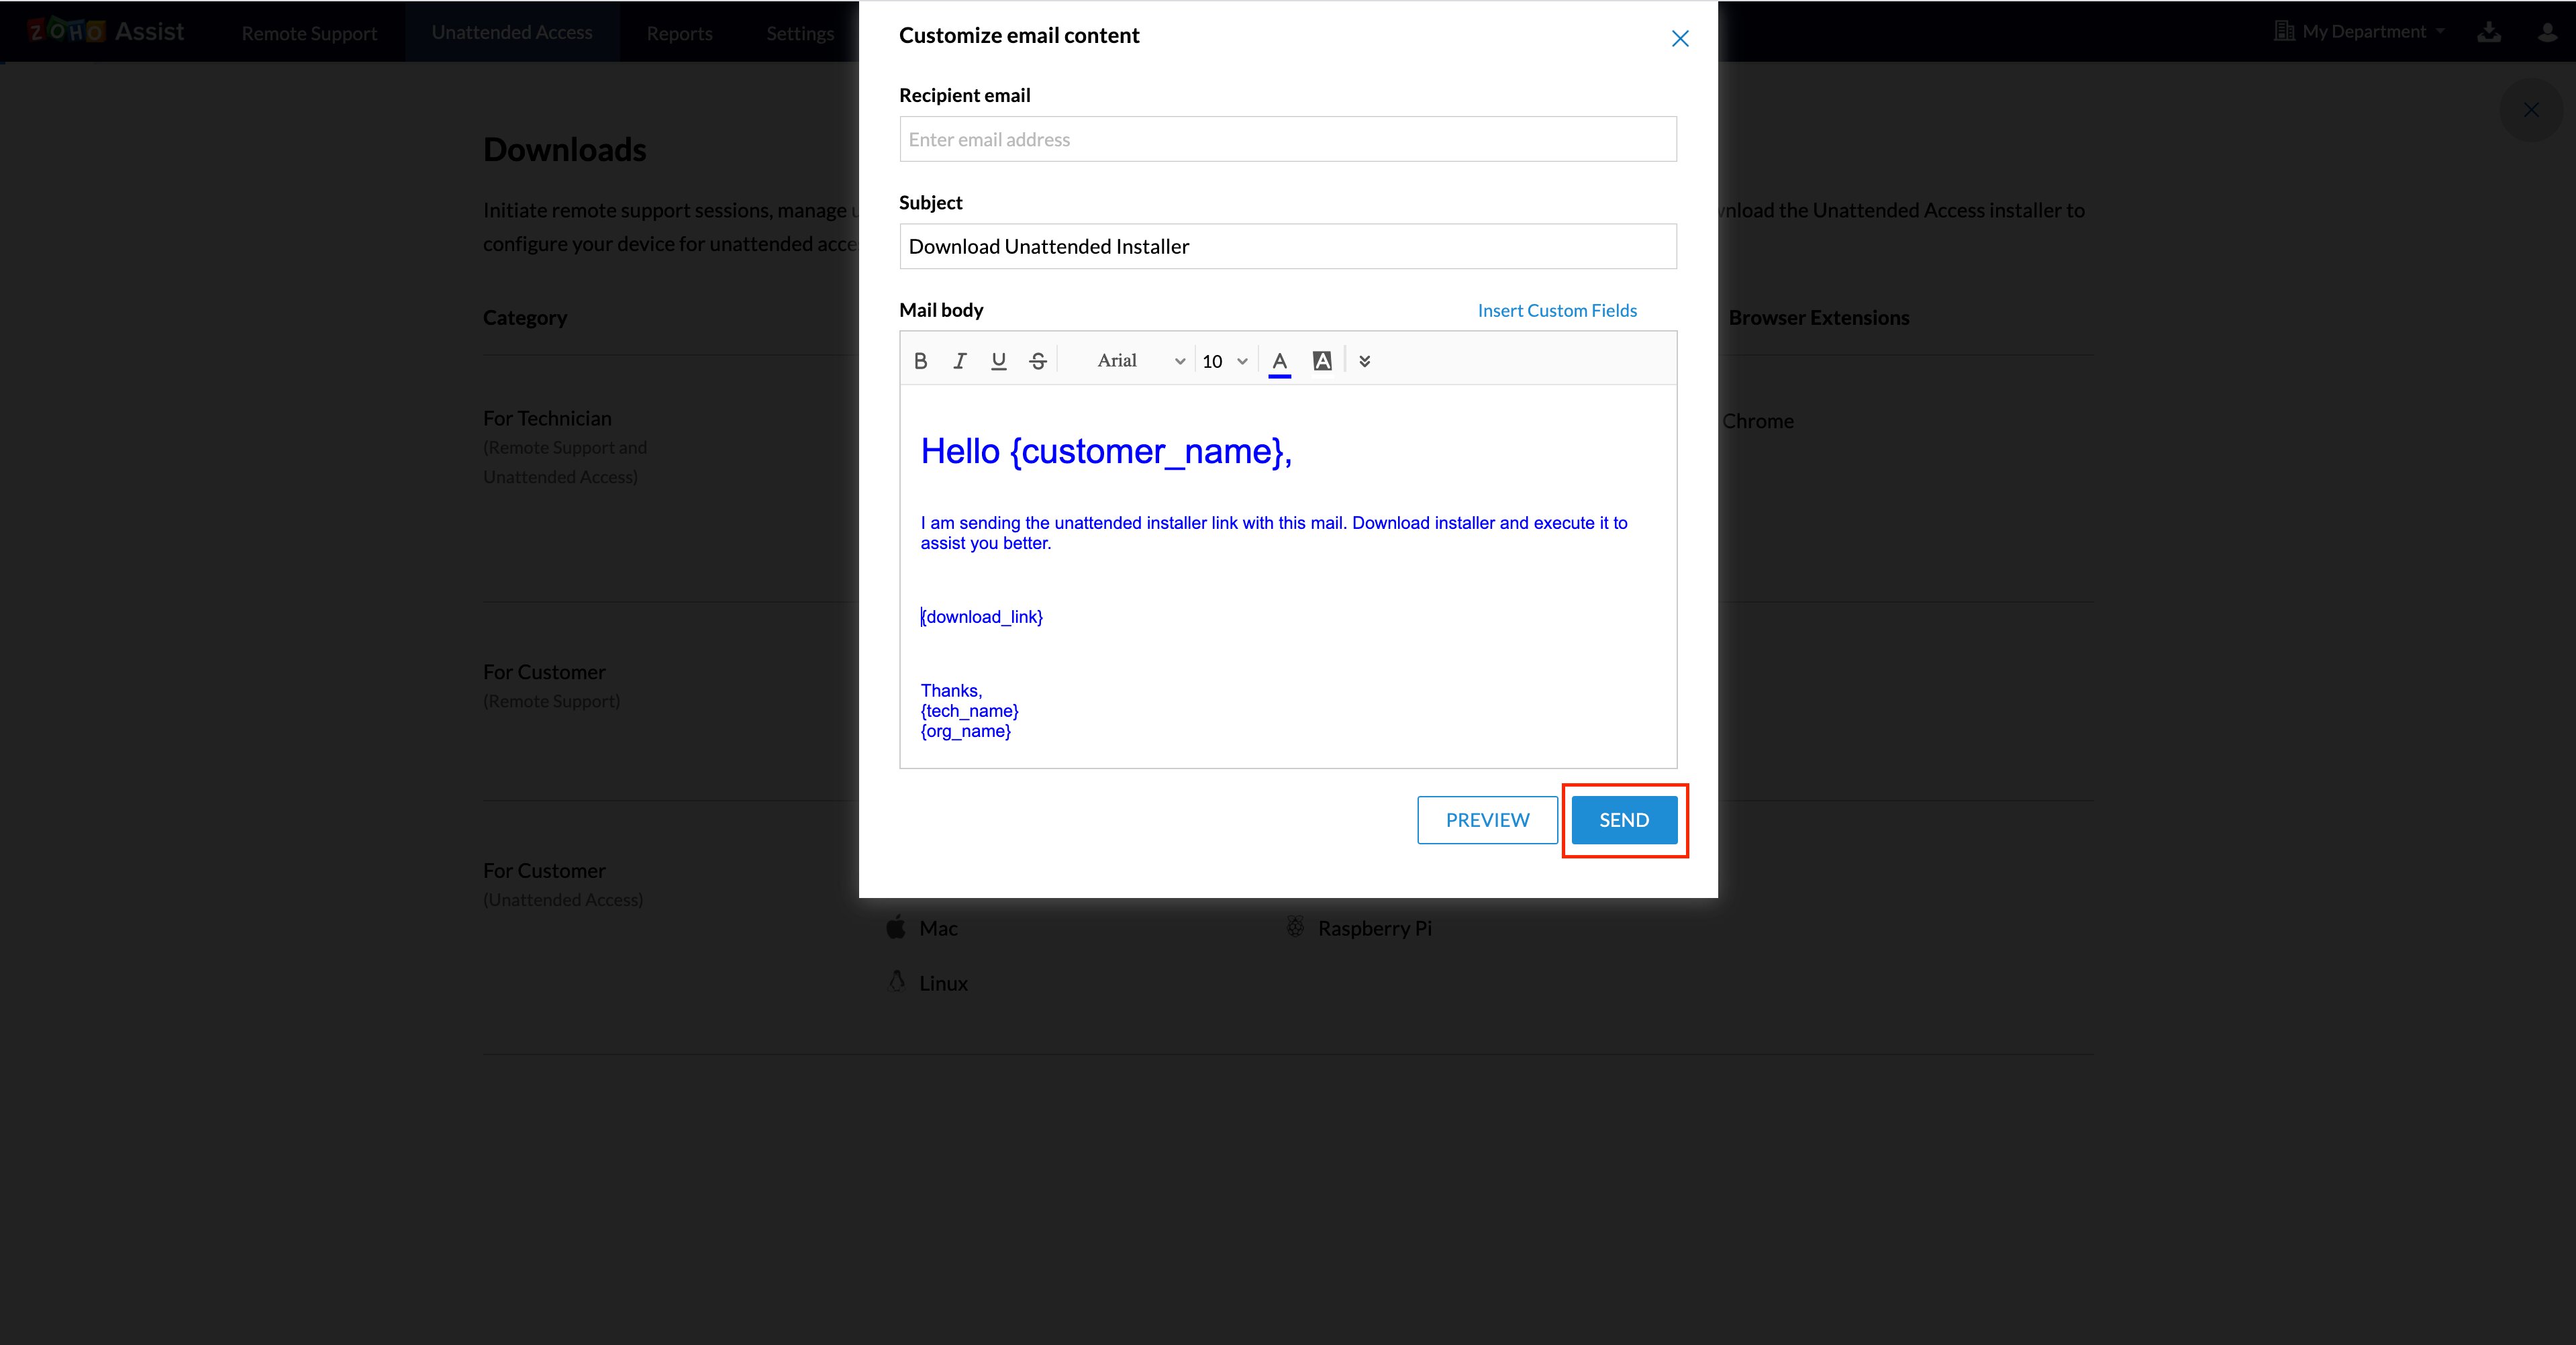Viewport: 2576px width, 1345px height.
Task: Click the Zoho Assist logo
Action: 105,31
